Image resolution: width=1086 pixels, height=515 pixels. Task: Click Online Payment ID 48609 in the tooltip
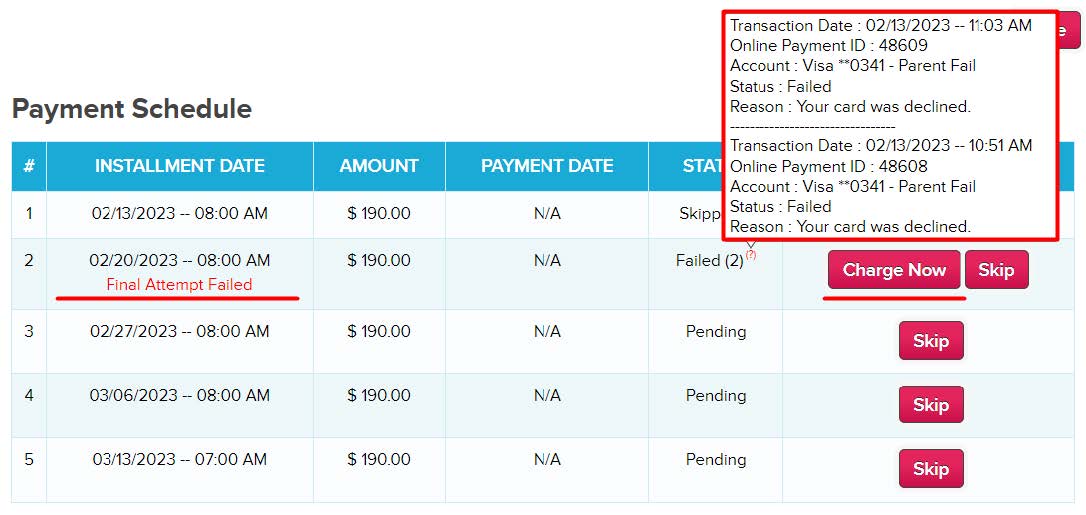(x=829, y=46)
